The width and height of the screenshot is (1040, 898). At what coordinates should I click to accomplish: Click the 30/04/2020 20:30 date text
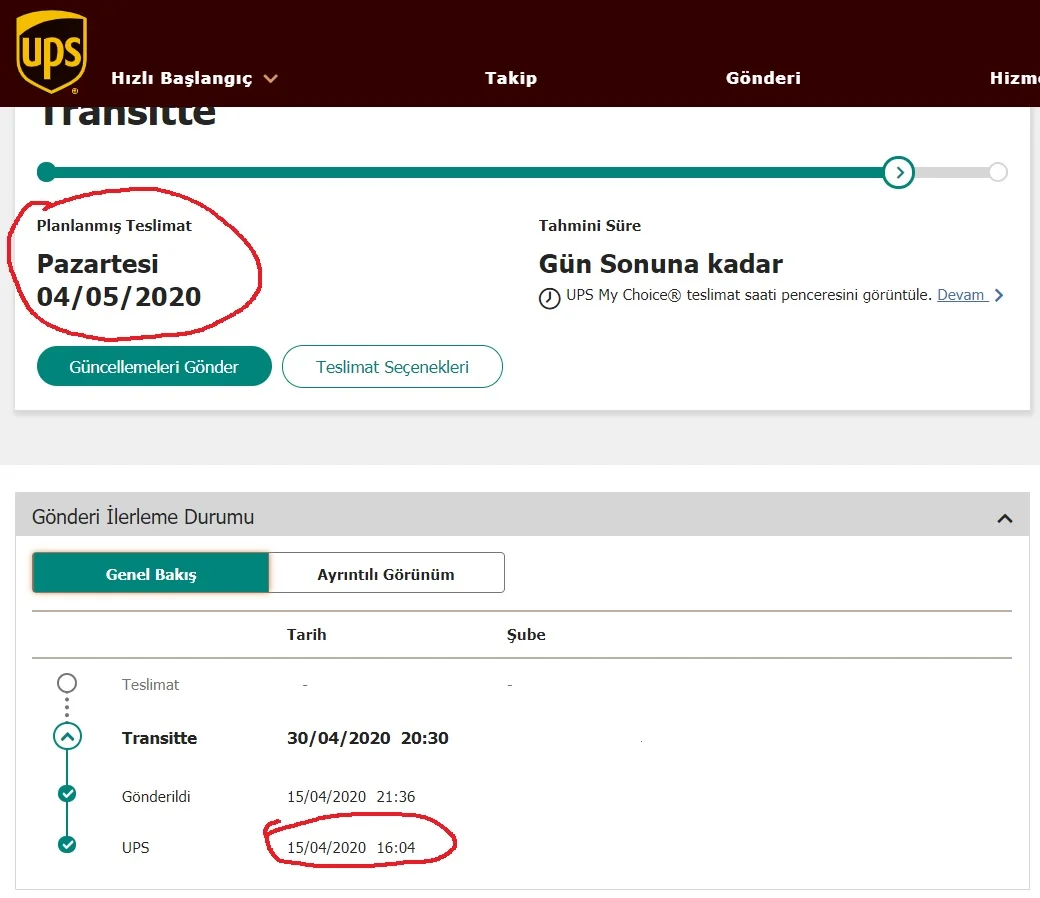(x=367, y=738)
